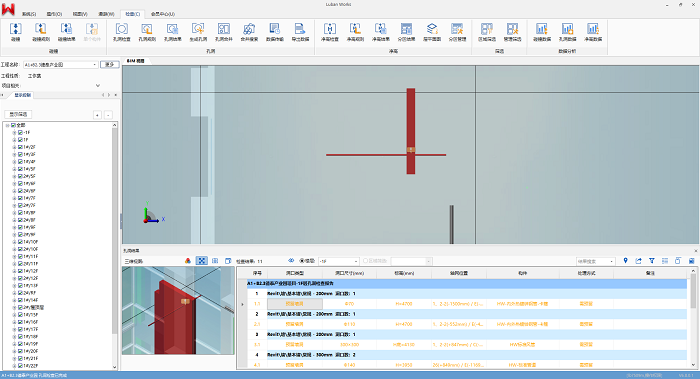The height and width of the screenshot is (379, 700).
Task: Click the location pin icon in results toolbar
Action: [625, 261]
